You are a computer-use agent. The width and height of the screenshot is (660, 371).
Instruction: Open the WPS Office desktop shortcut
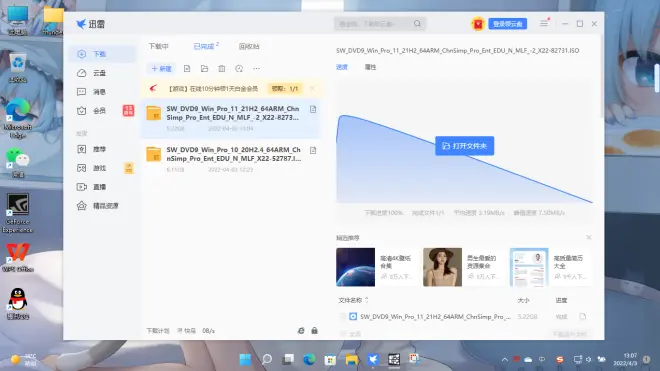(17, 258)
